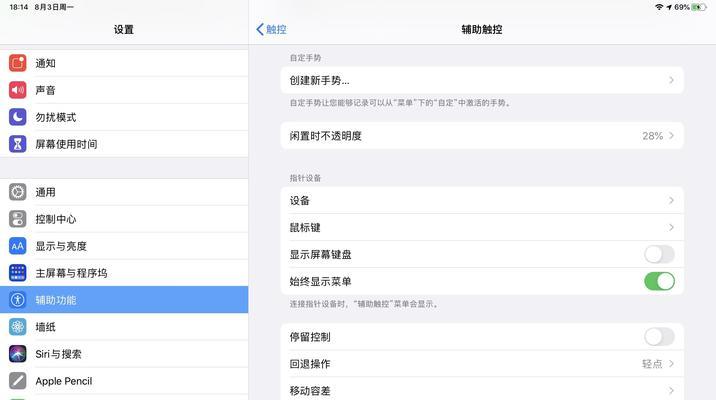Tap 创建新手势... row text
This screenshot has height=400, width=716.
tap(319, 80)
